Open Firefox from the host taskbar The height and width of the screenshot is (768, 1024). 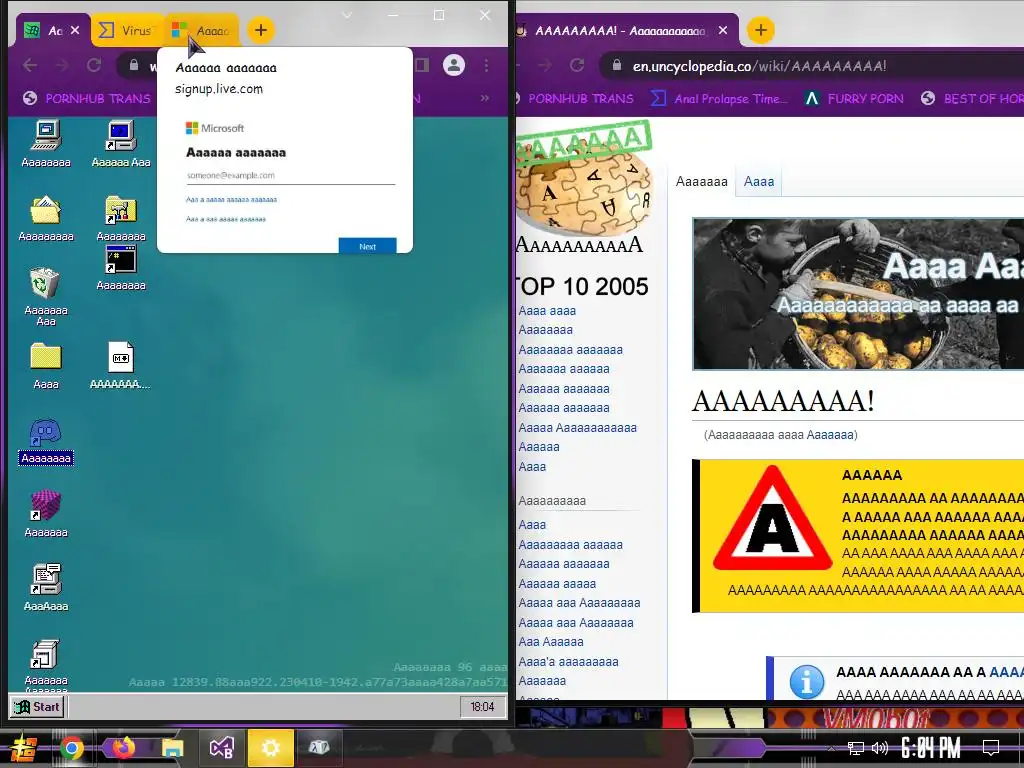[123, 748]
